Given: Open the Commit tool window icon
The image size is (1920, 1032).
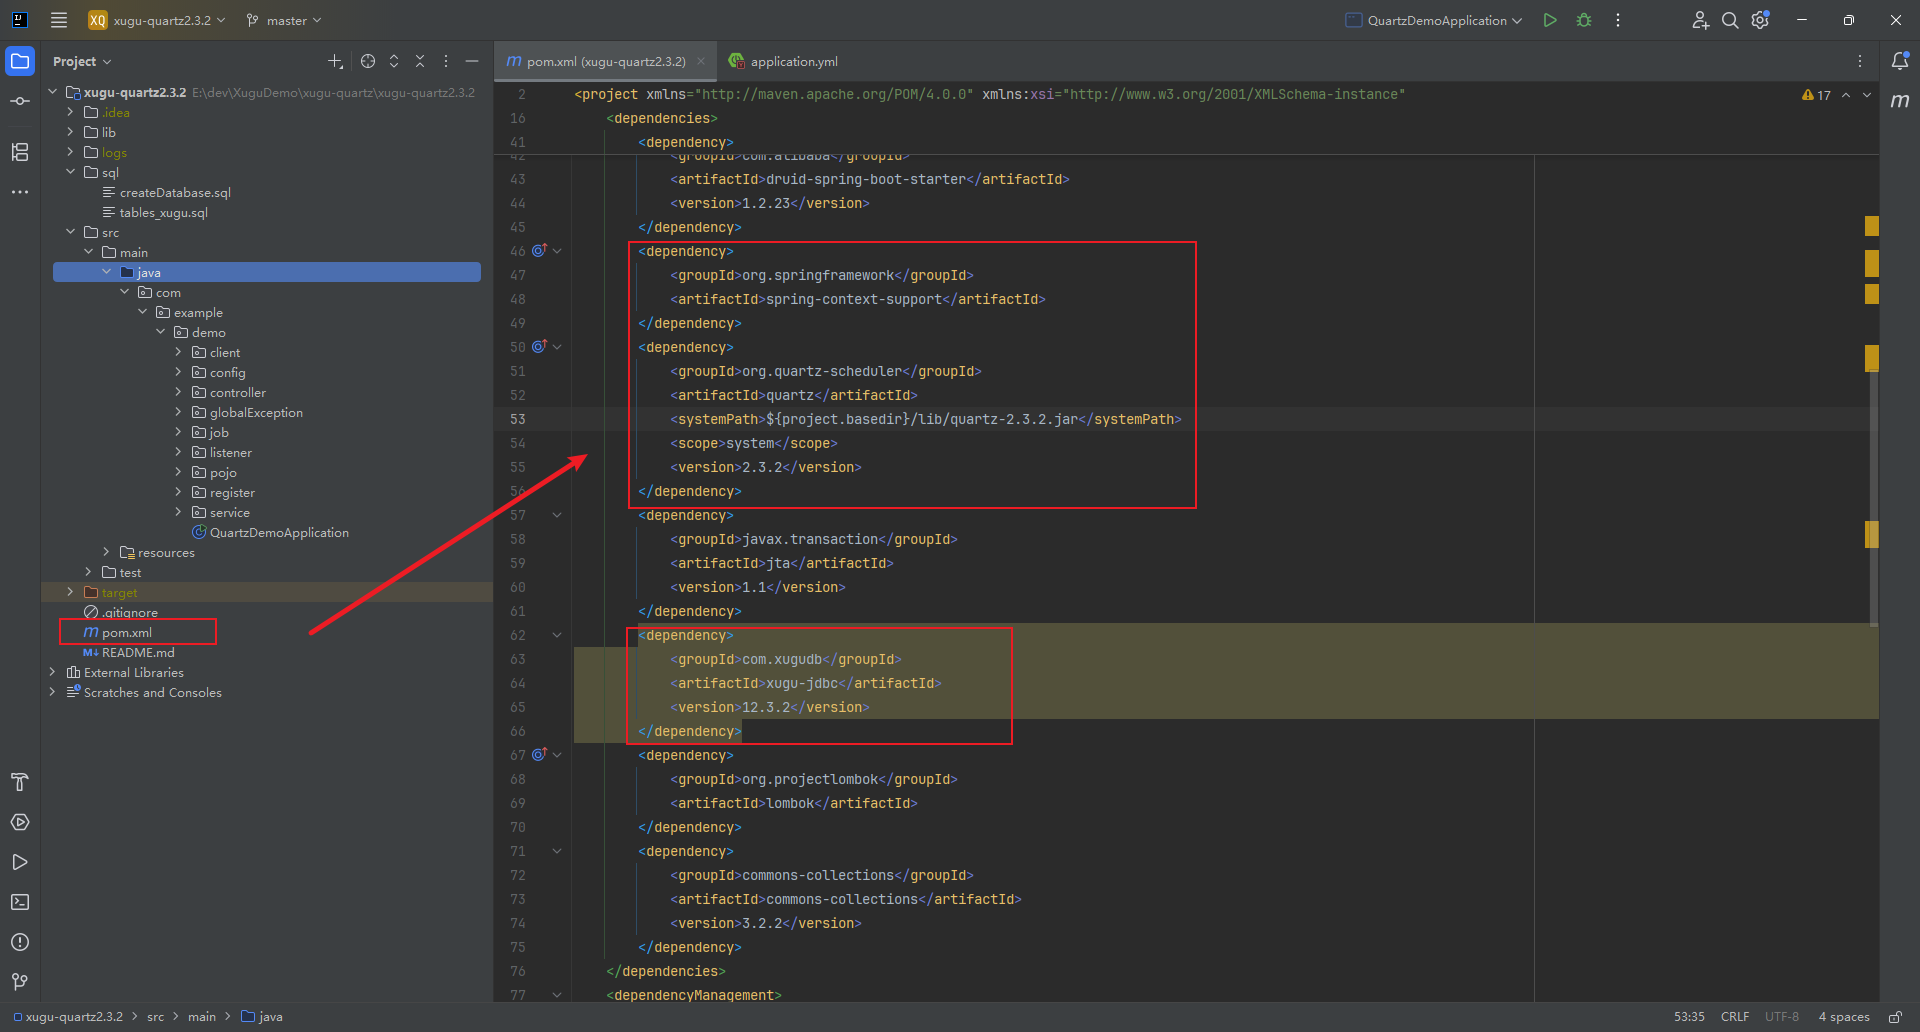Looking at the screenshot, I should click(20, 101).
